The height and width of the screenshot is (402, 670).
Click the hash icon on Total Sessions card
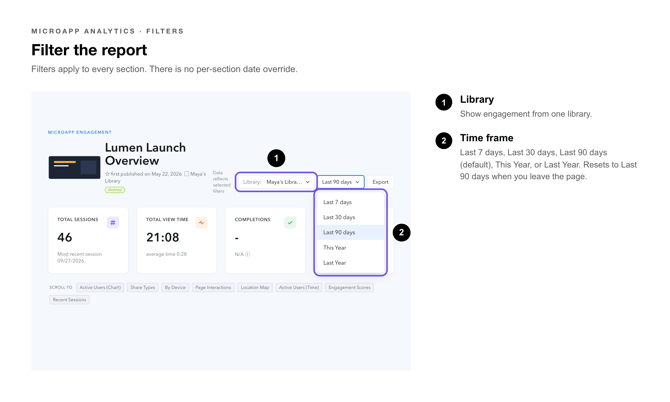pos(113,223)
